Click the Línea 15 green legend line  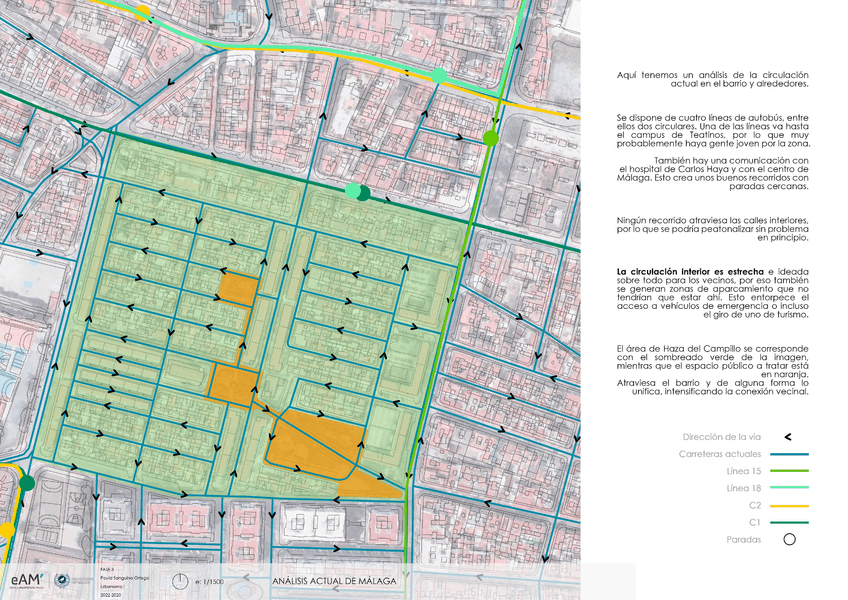pos(788,471)
